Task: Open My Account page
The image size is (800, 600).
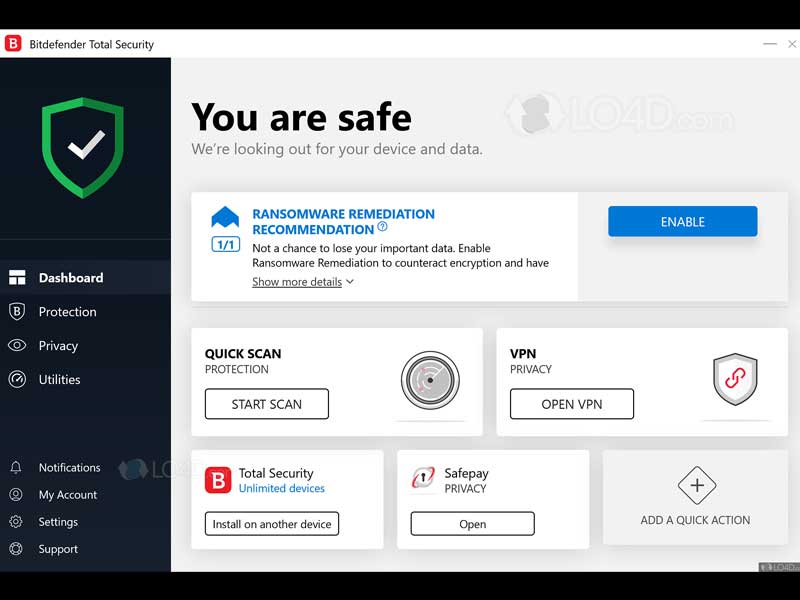Action: (67, 495)
